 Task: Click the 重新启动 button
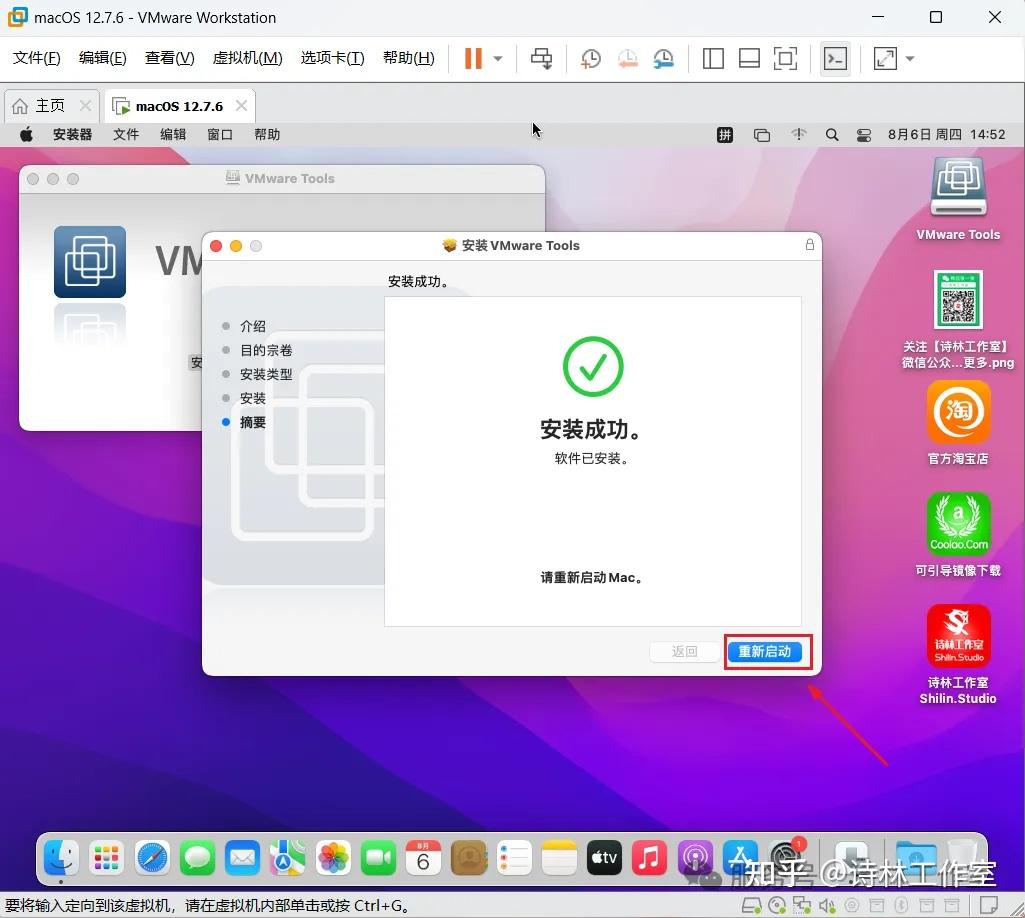click(x=764, y=651)
